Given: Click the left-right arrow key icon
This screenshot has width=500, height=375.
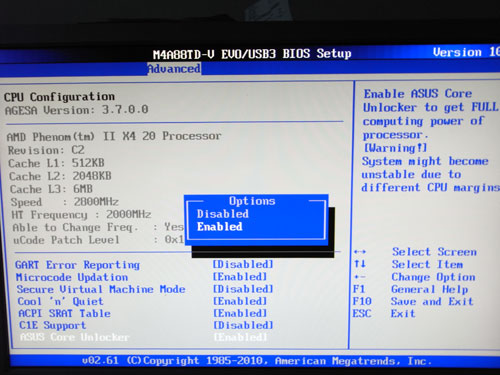Looking at the screenshot, I should click(x=360, y=252).
